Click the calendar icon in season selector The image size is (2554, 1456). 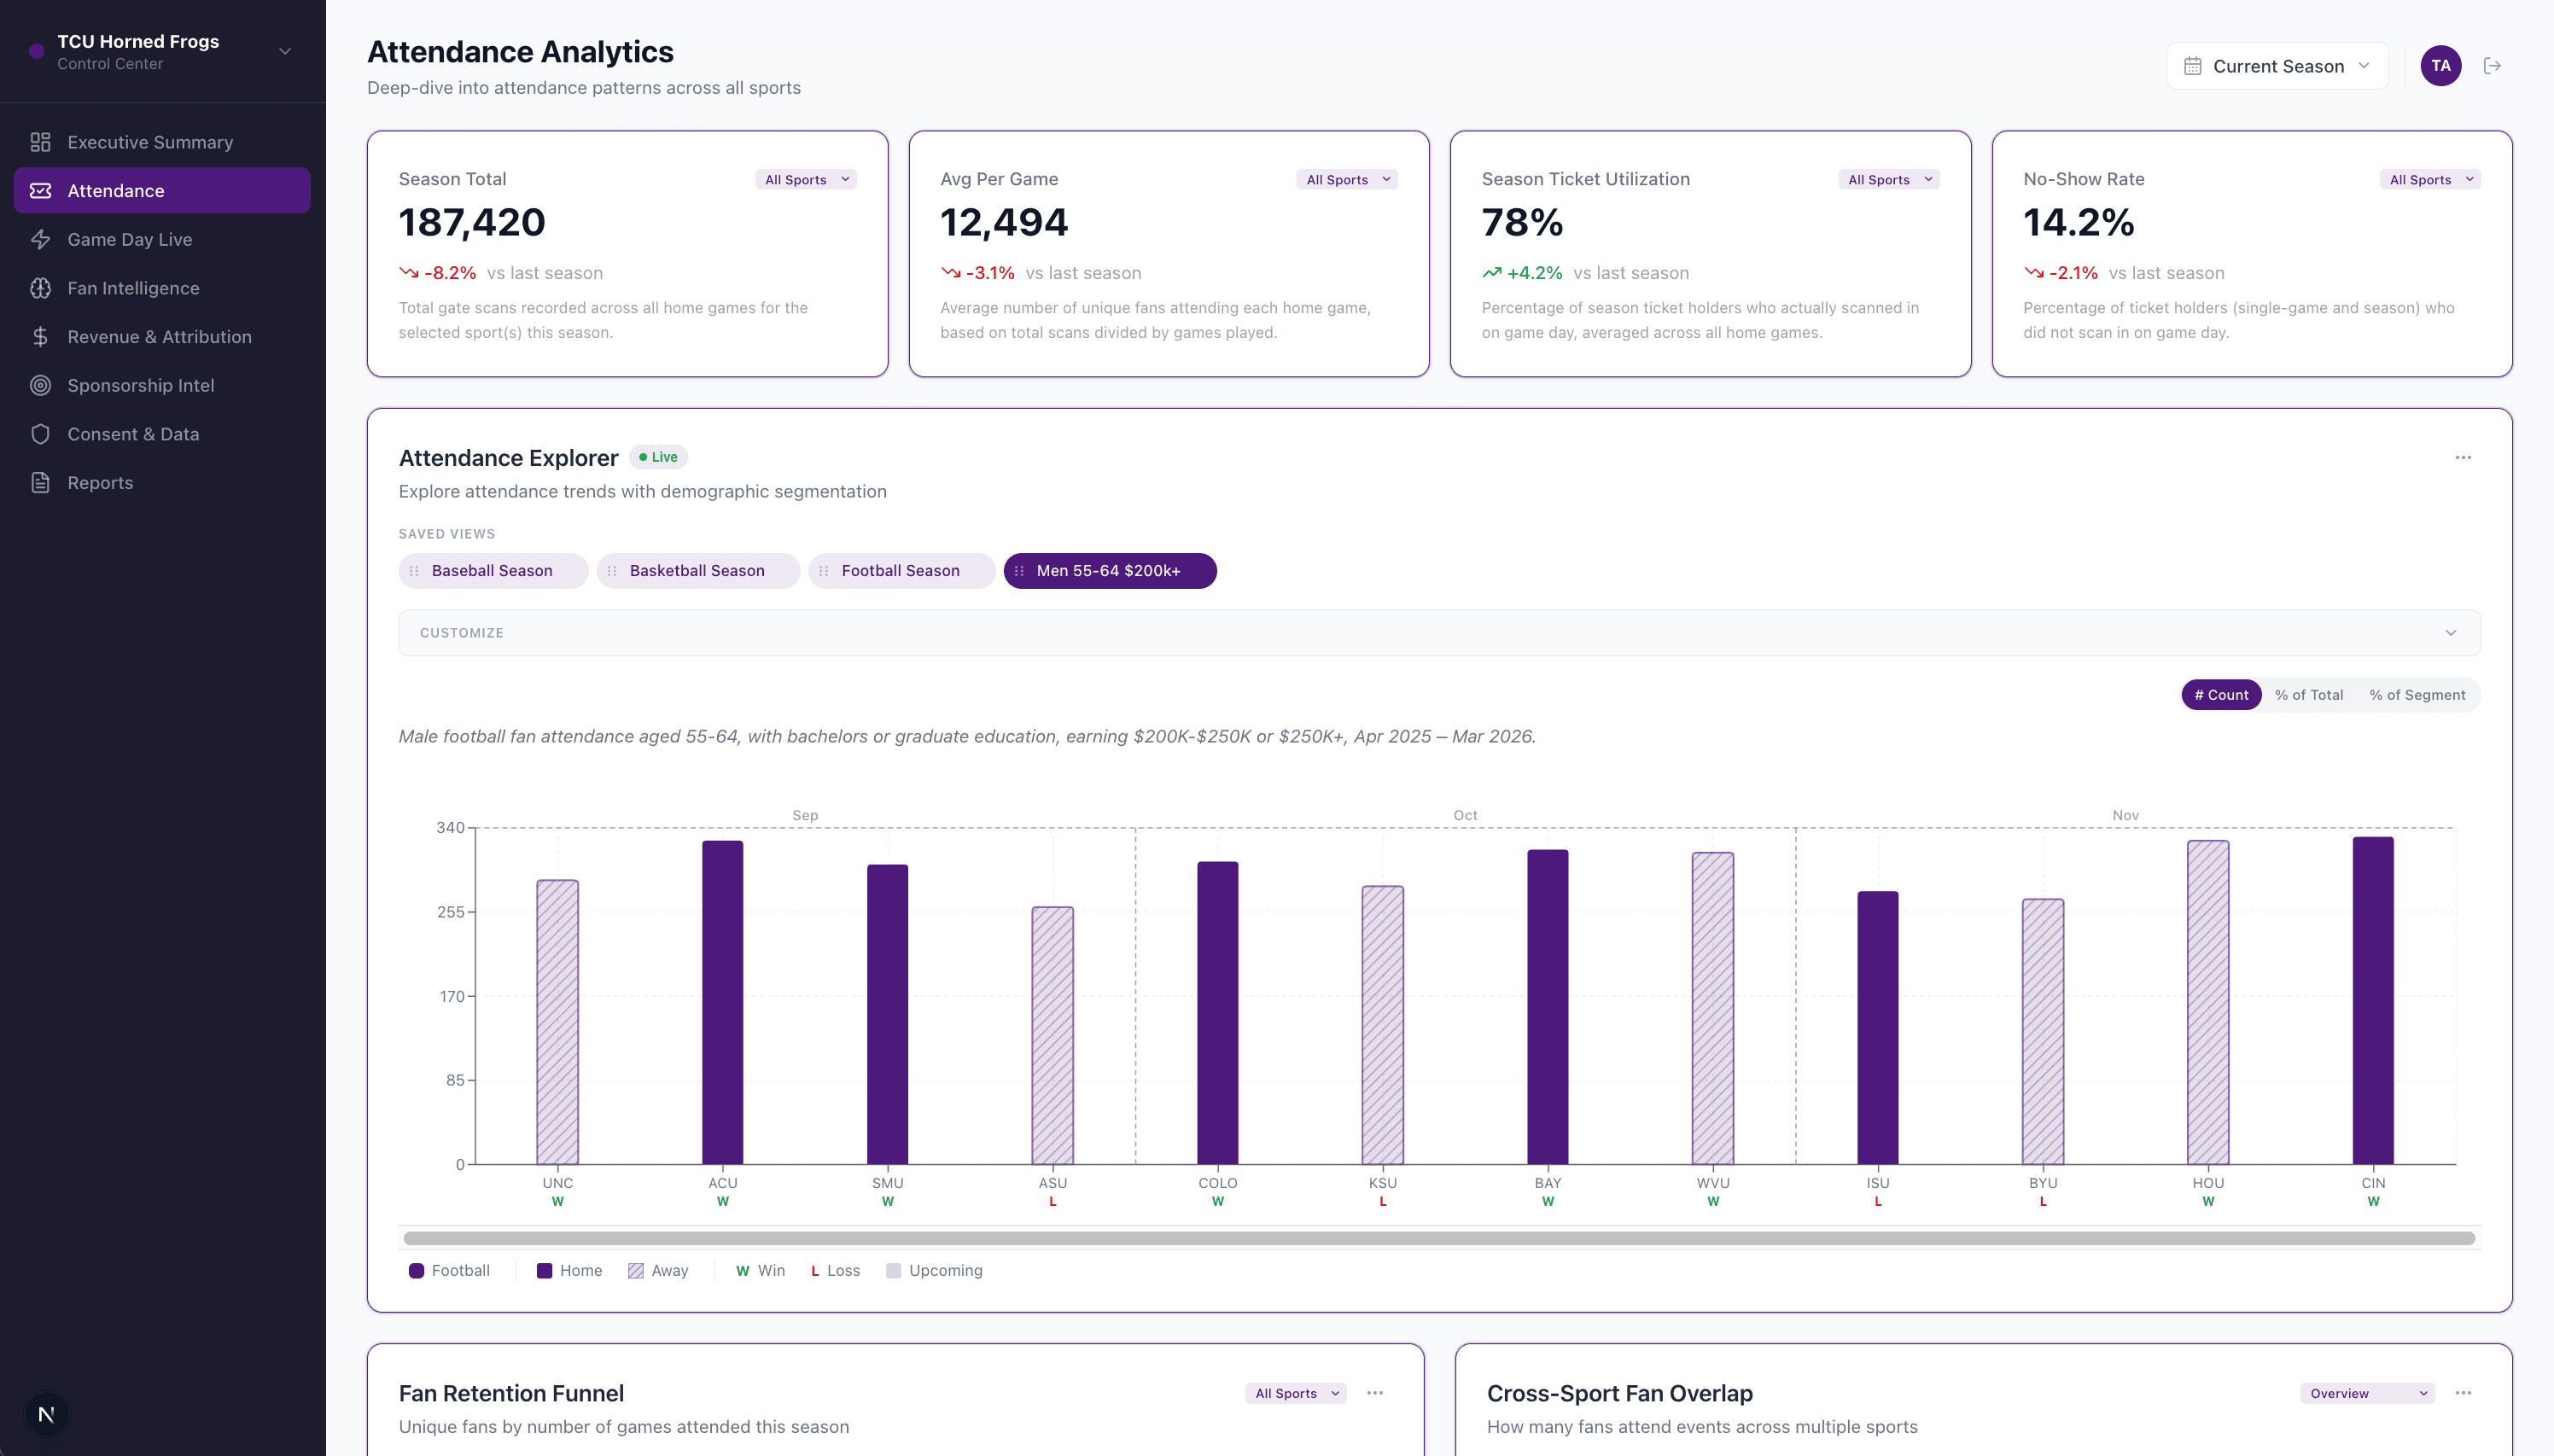pos(2192,66)
